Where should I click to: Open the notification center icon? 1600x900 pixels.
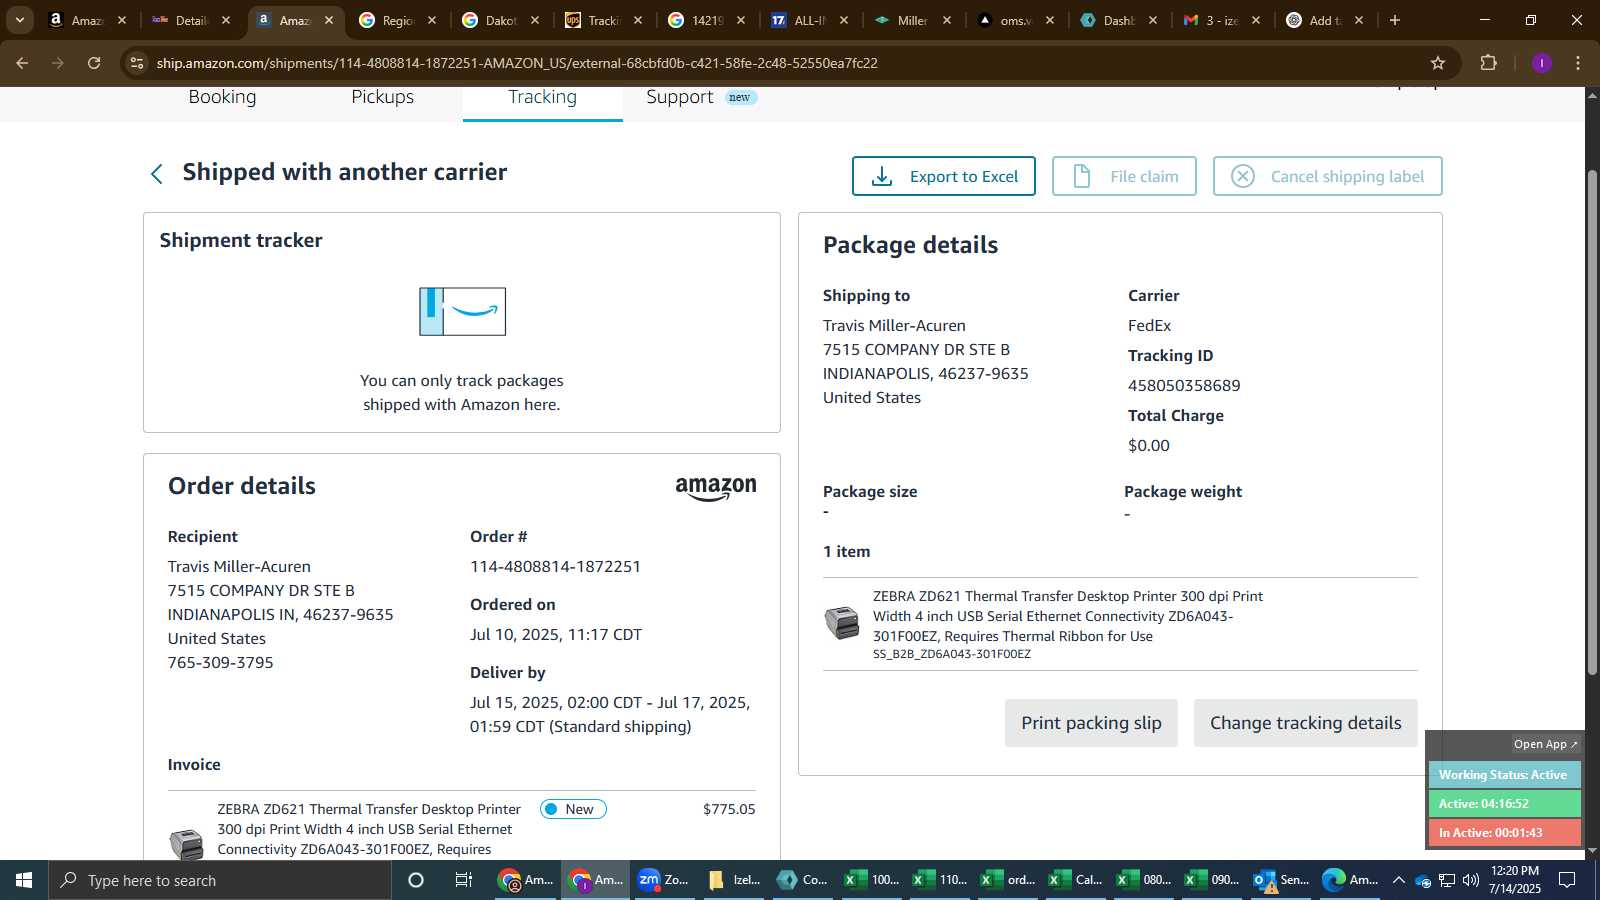(1568, 880)
